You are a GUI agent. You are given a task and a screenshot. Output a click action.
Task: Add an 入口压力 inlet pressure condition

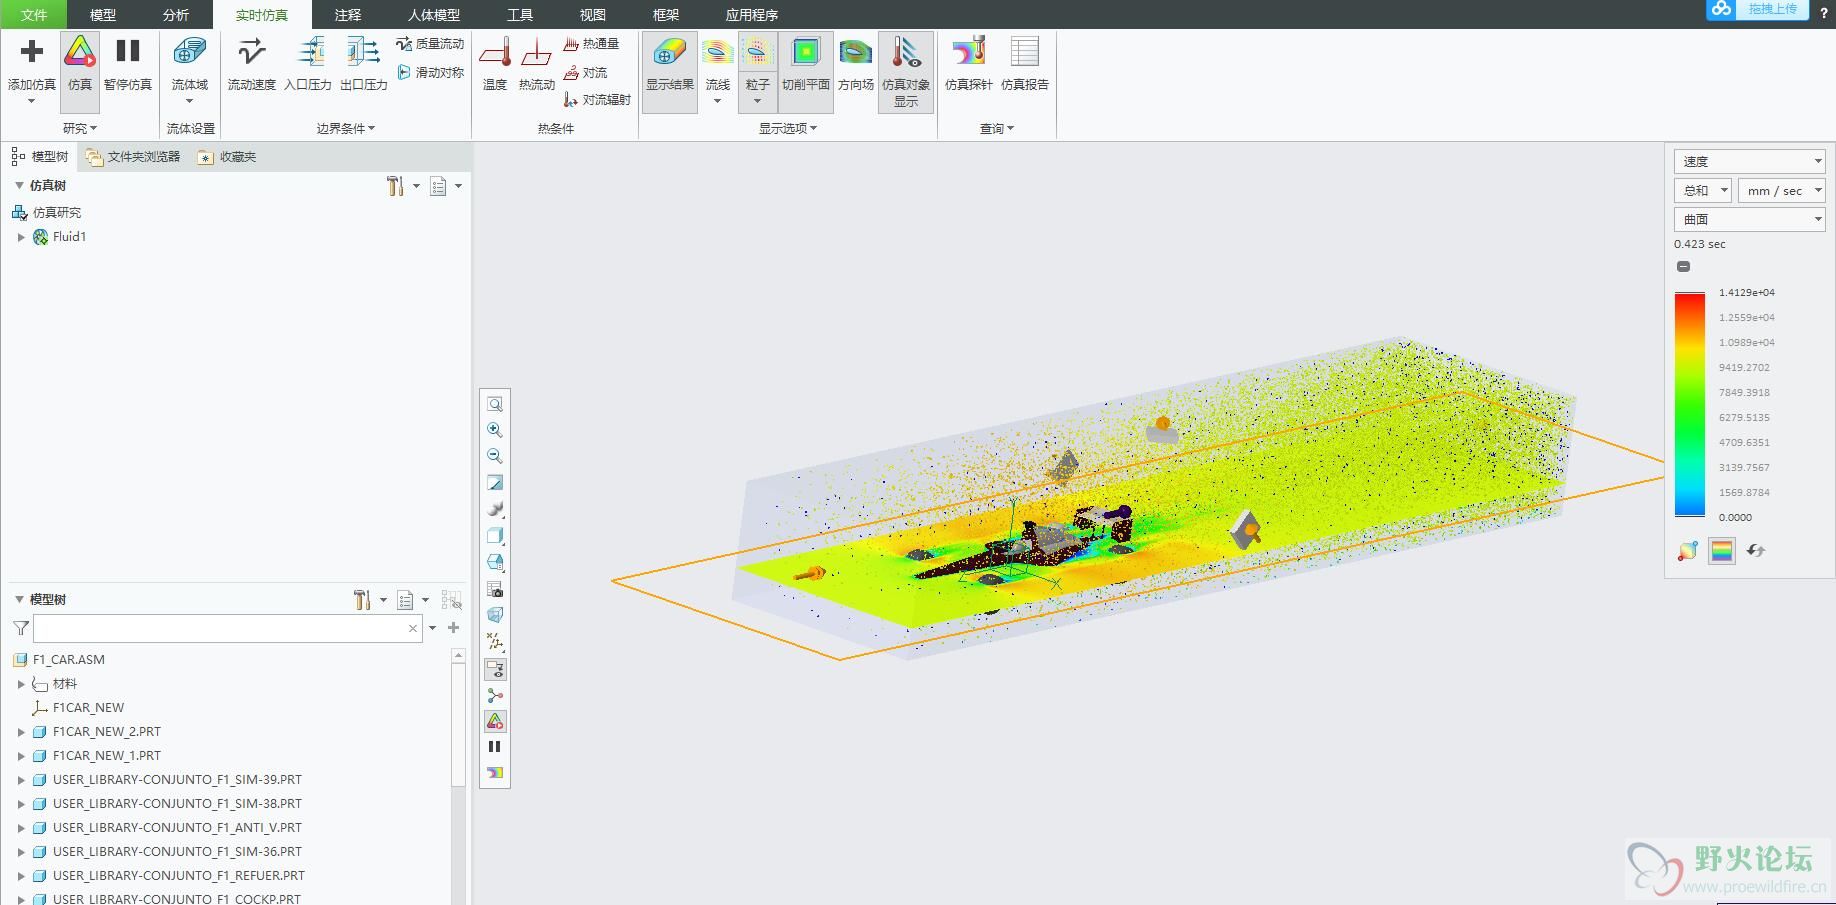pyautogui.click(x=308, y=64)
